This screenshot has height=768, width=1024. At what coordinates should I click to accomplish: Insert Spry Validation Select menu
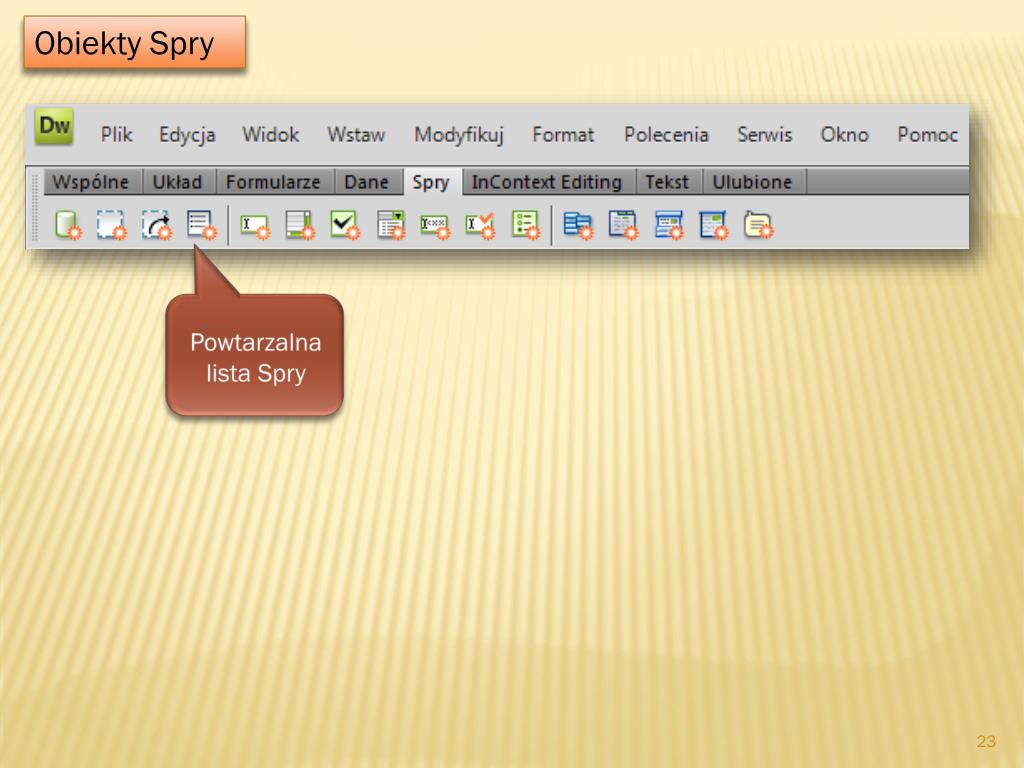pos(391,225)
